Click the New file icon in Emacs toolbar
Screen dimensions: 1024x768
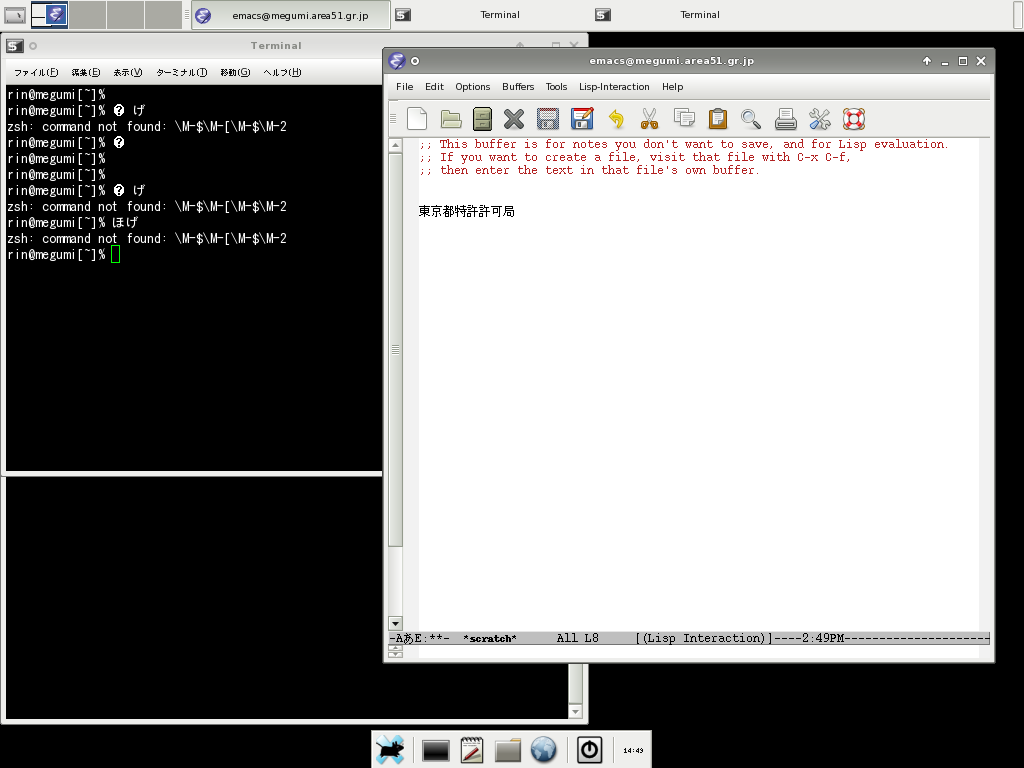[417, 119]
